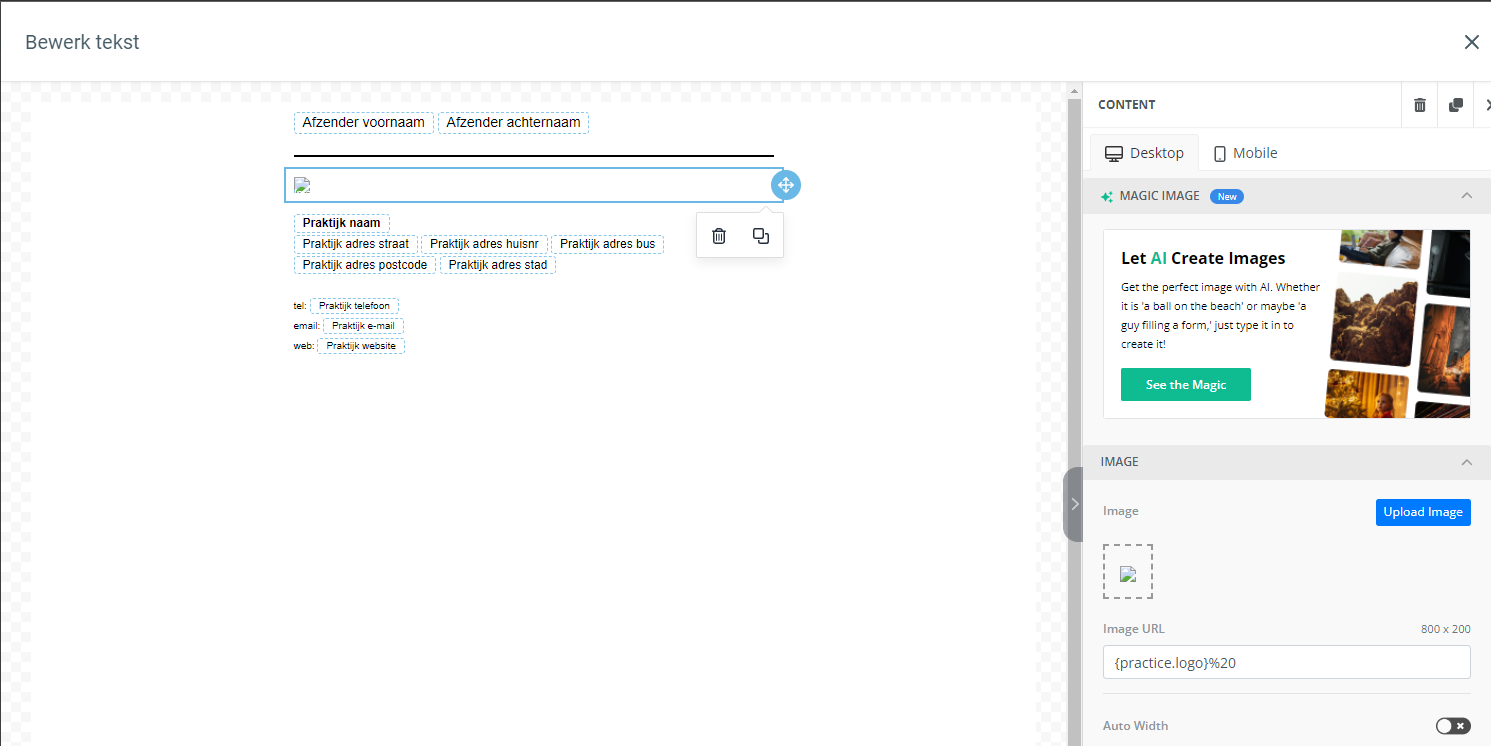Screen dimensions: 1491x746
Task: Select Praktijk telefoon placeholder
Action: coord(354,306)
